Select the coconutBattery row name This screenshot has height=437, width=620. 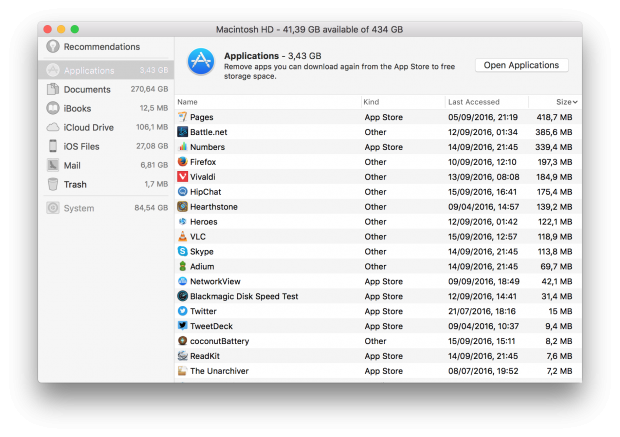(x=220, y=341)
